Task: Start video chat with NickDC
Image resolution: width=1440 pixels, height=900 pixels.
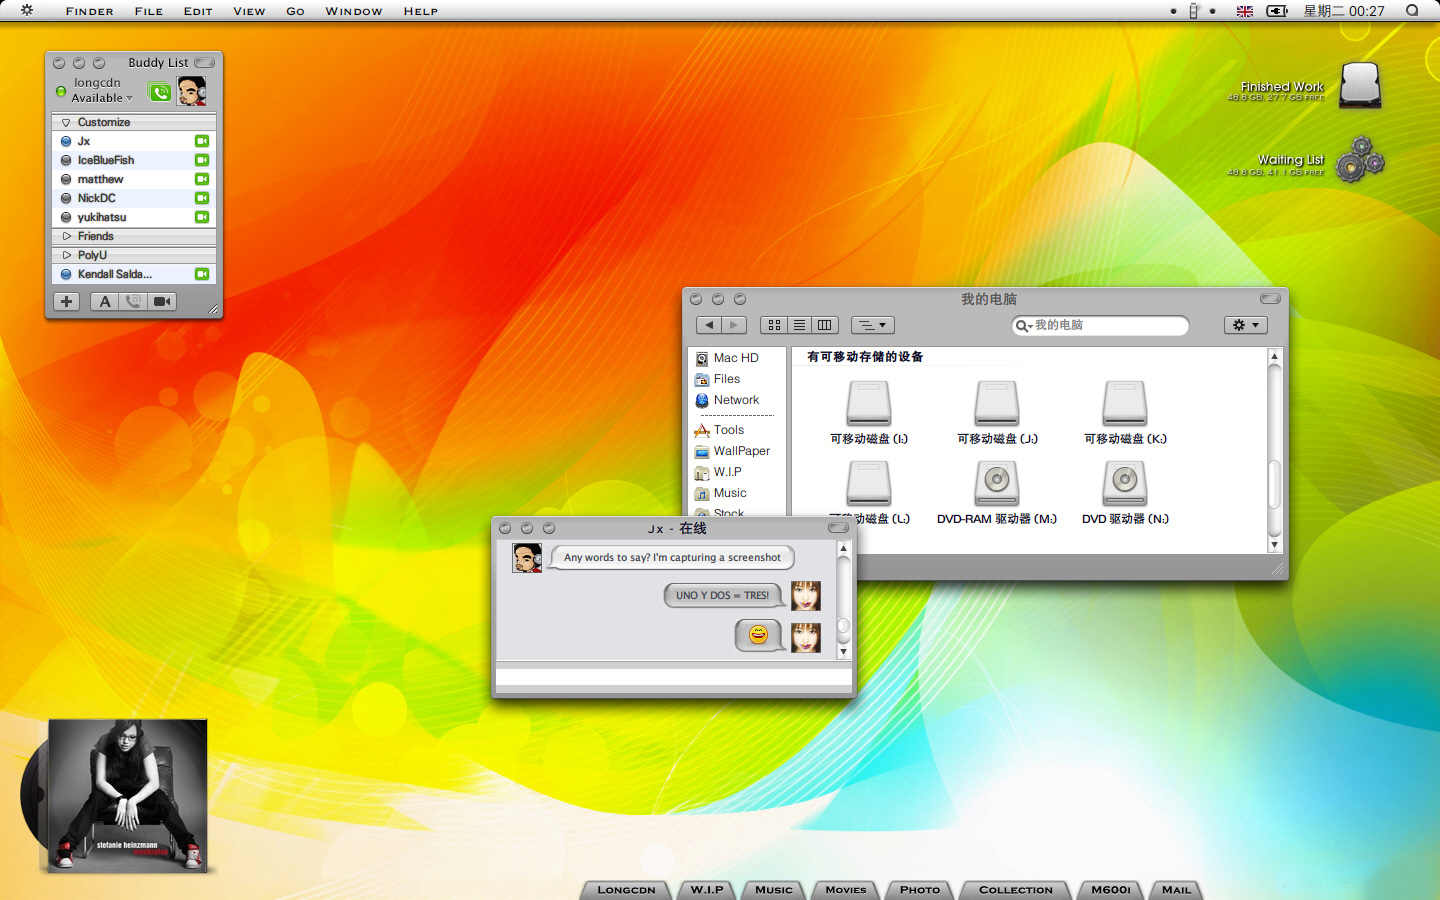Action: (x=201, y=198)
